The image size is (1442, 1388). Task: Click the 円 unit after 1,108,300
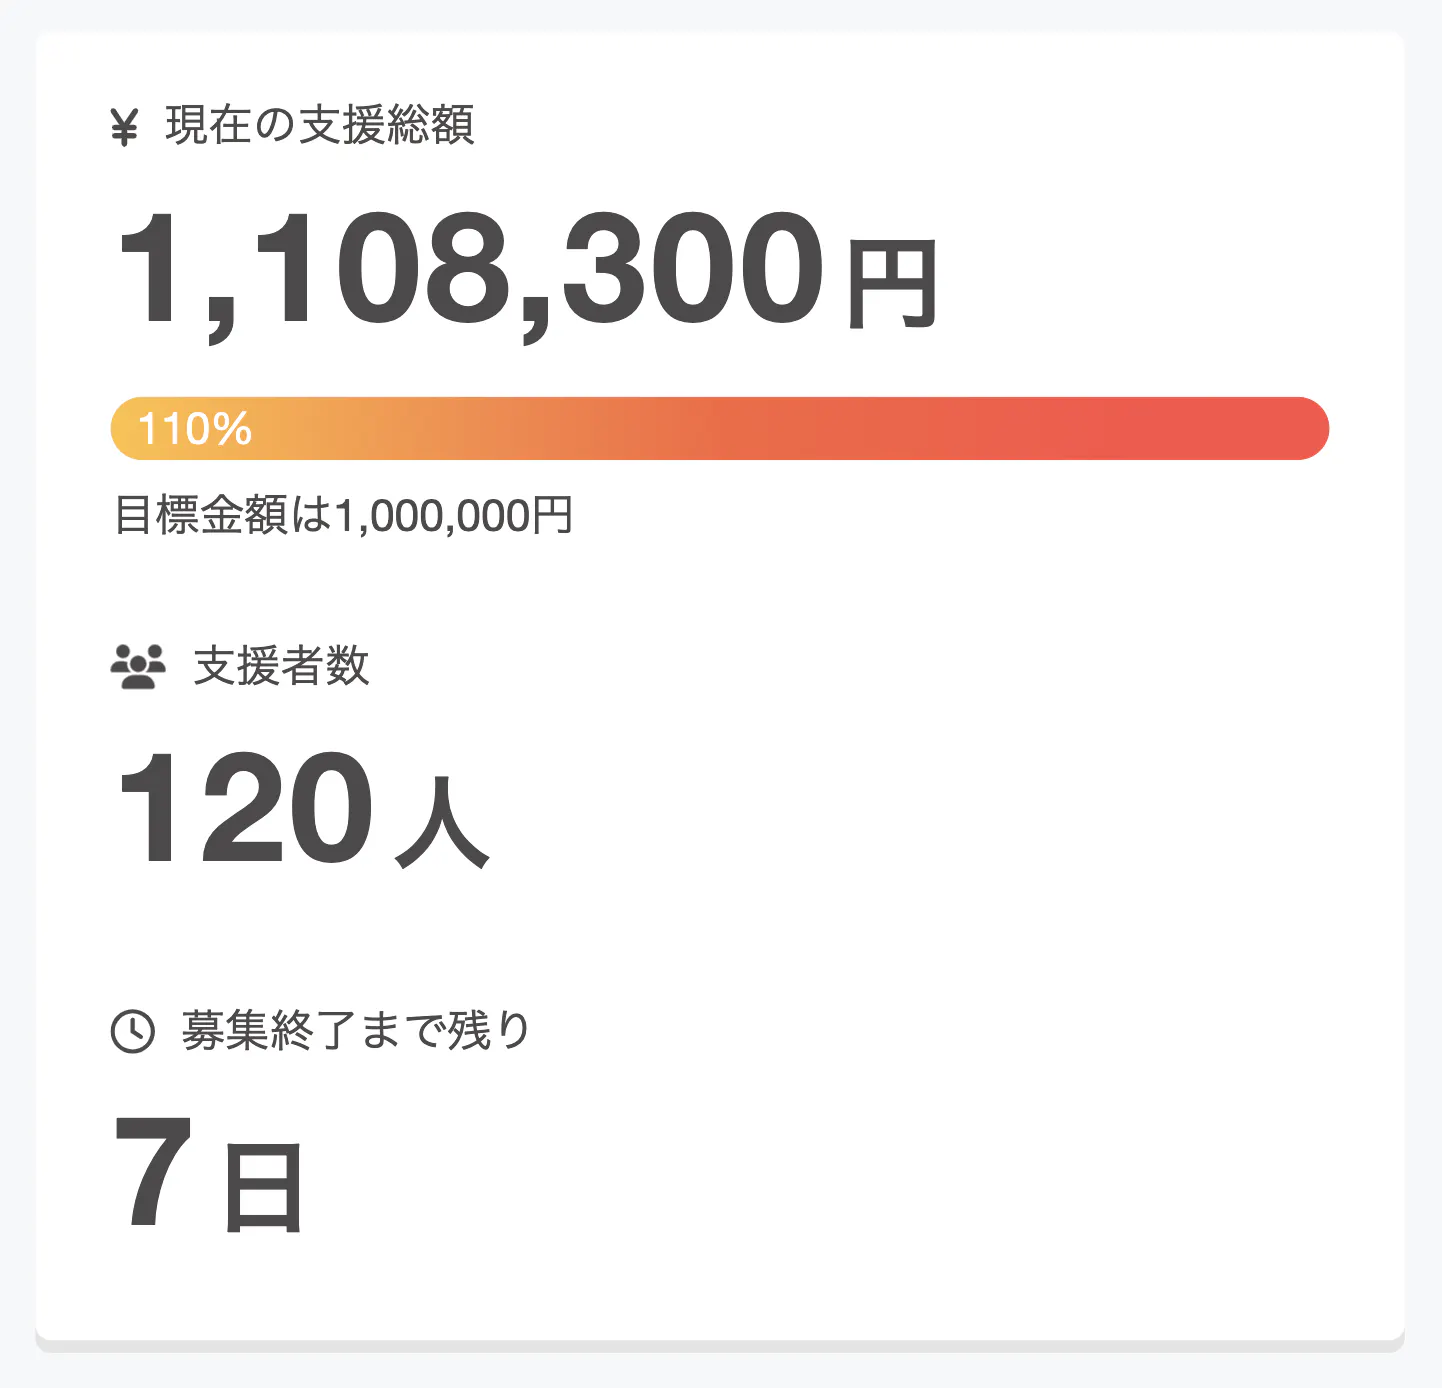[x=892, y=285]
